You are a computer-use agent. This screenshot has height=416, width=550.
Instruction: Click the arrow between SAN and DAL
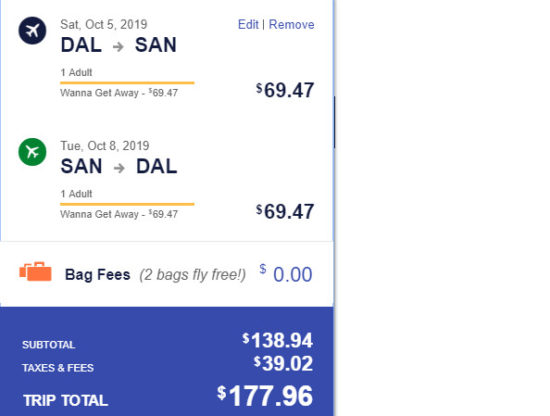[x=119, y=168]
